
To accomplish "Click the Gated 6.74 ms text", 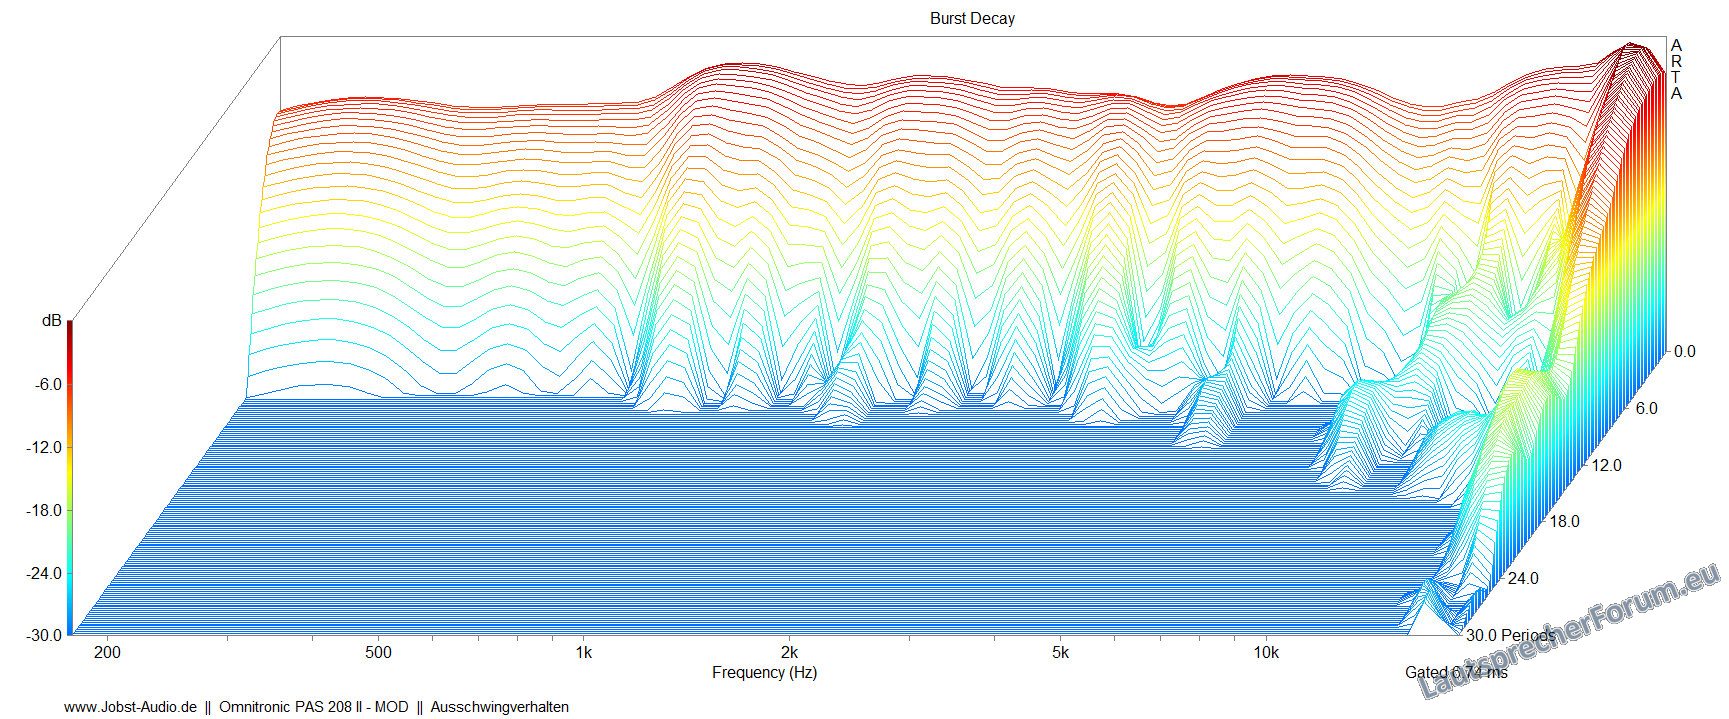I will coord(1455,673).
